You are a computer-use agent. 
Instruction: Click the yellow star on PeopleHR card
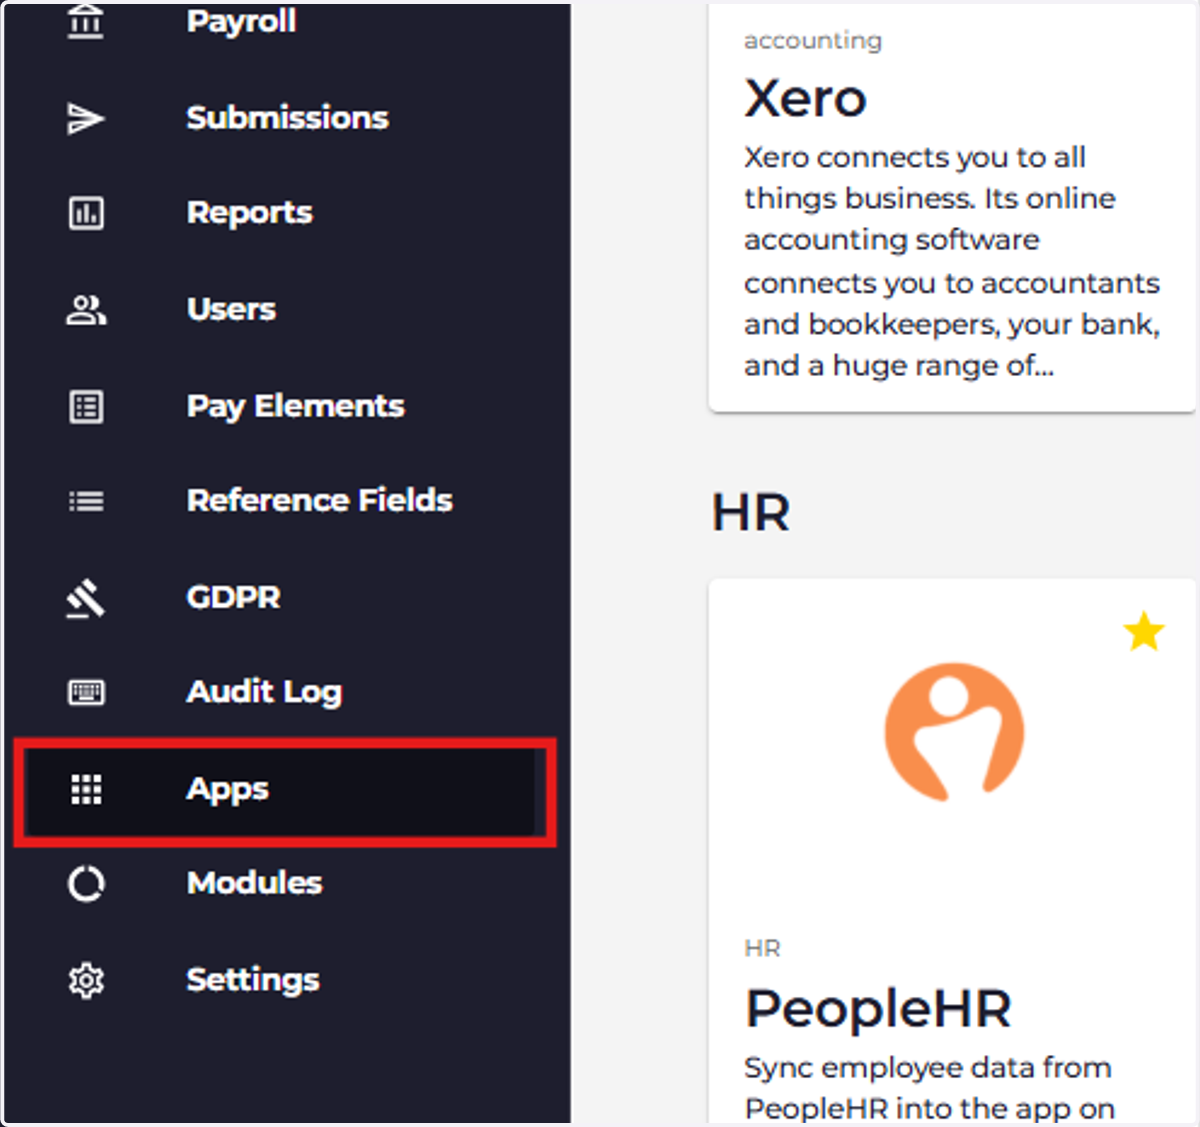pos(1143,632)
